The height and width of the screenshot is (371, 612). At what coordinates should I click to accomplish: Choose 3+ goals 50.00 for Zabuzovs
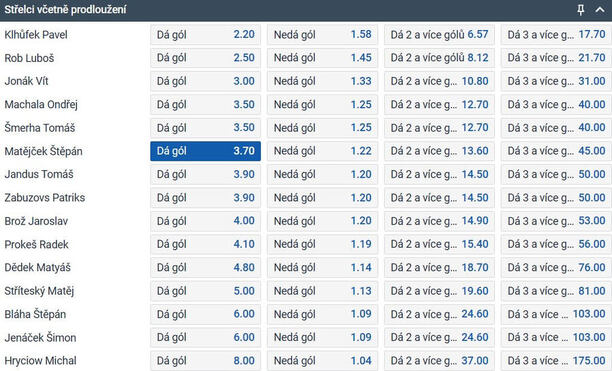point(556,197)
